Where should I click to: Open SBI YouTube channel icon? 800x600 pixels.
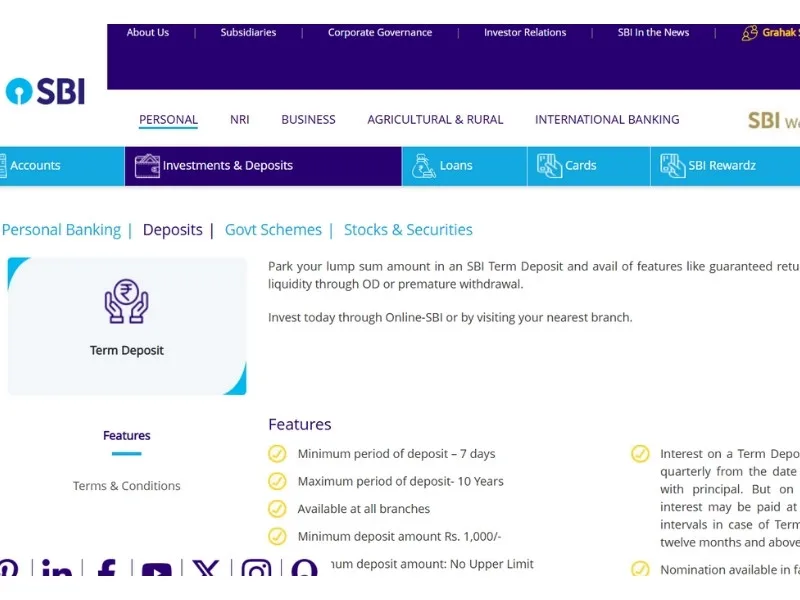click(x=156, y=569)
